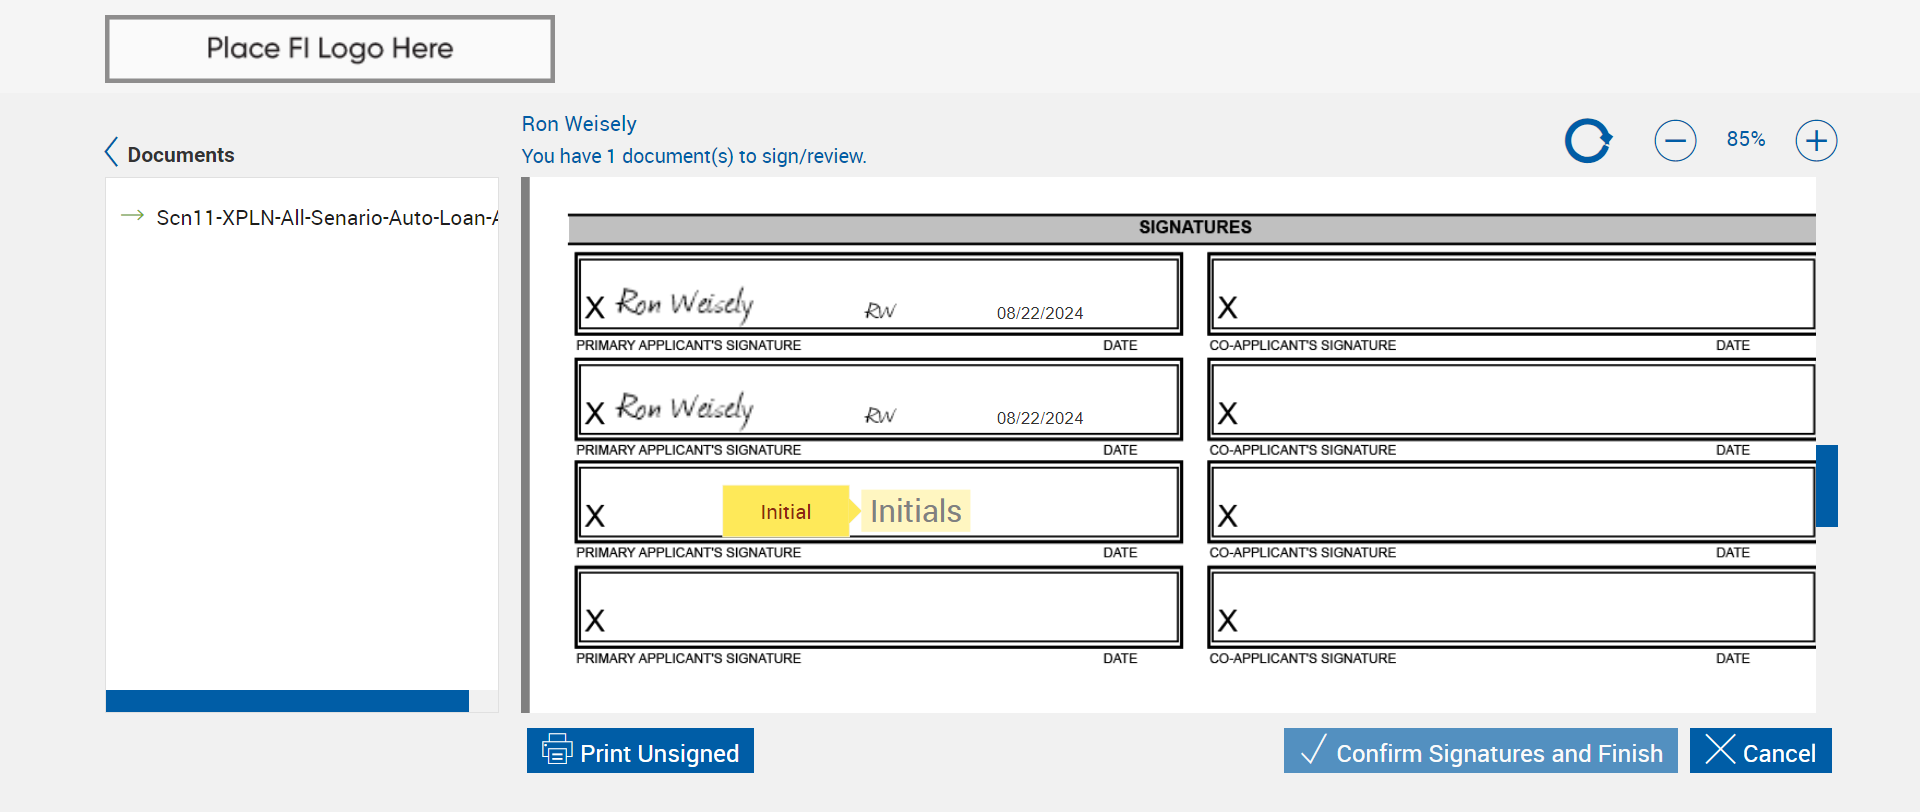Click Print Unsigned button

640,751
